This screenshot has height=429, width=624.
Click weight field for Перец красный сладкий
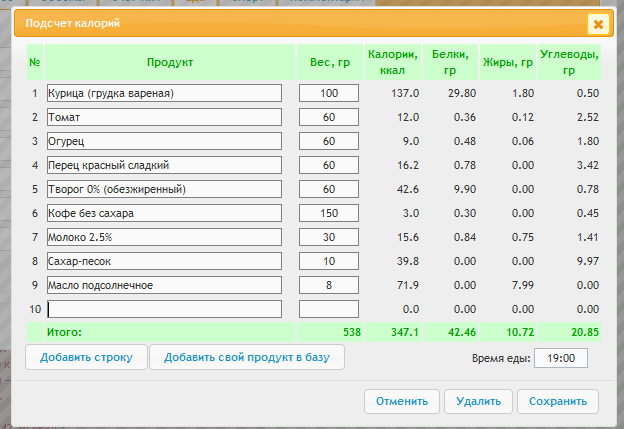[x=329, y=165]
